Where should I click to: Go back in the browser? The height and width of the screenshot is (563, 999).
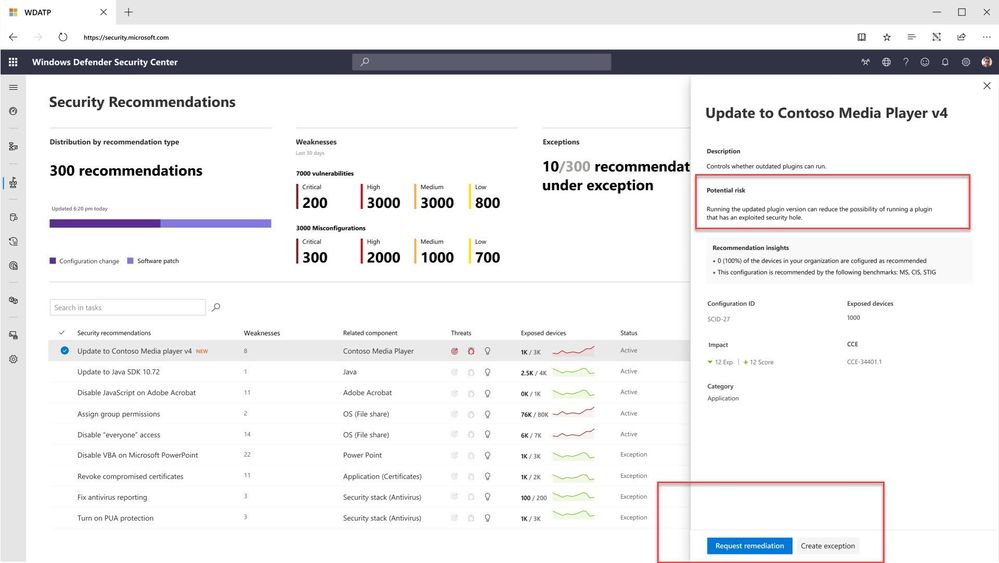(x=13, y=37)
